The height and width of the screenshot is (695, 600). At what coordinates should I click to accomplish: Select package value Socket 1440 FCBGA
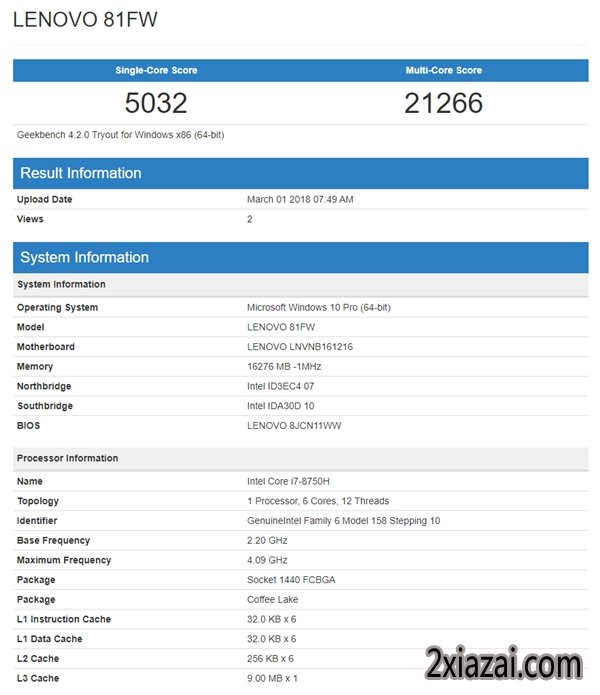tap(291, 580)
